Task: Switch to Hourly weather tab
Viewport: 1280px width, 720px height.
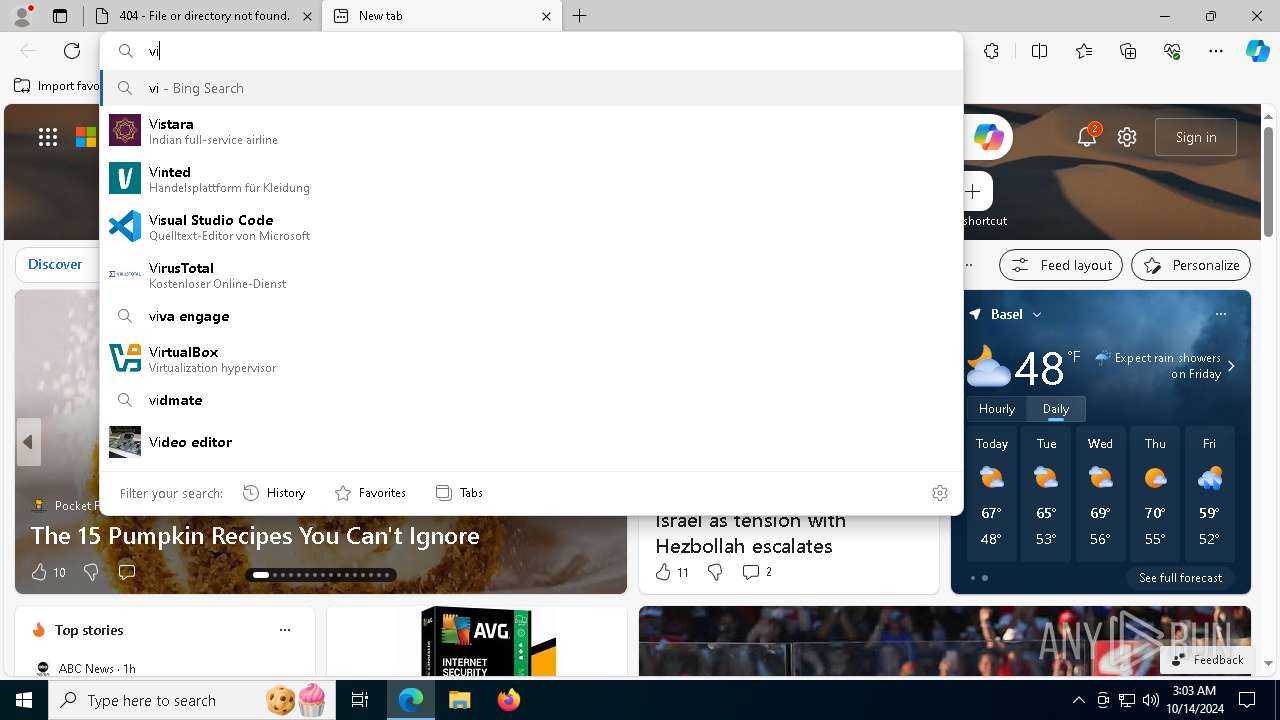Action: coord(997,409)
